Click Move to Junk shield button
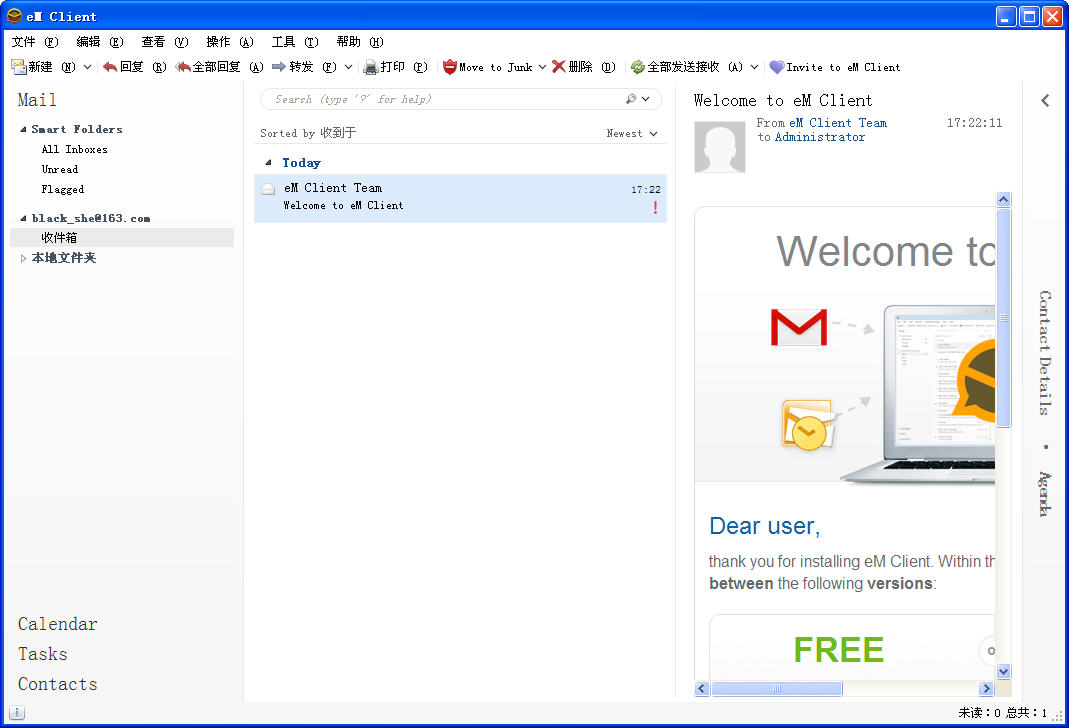1069x728 pixels. 487,67
